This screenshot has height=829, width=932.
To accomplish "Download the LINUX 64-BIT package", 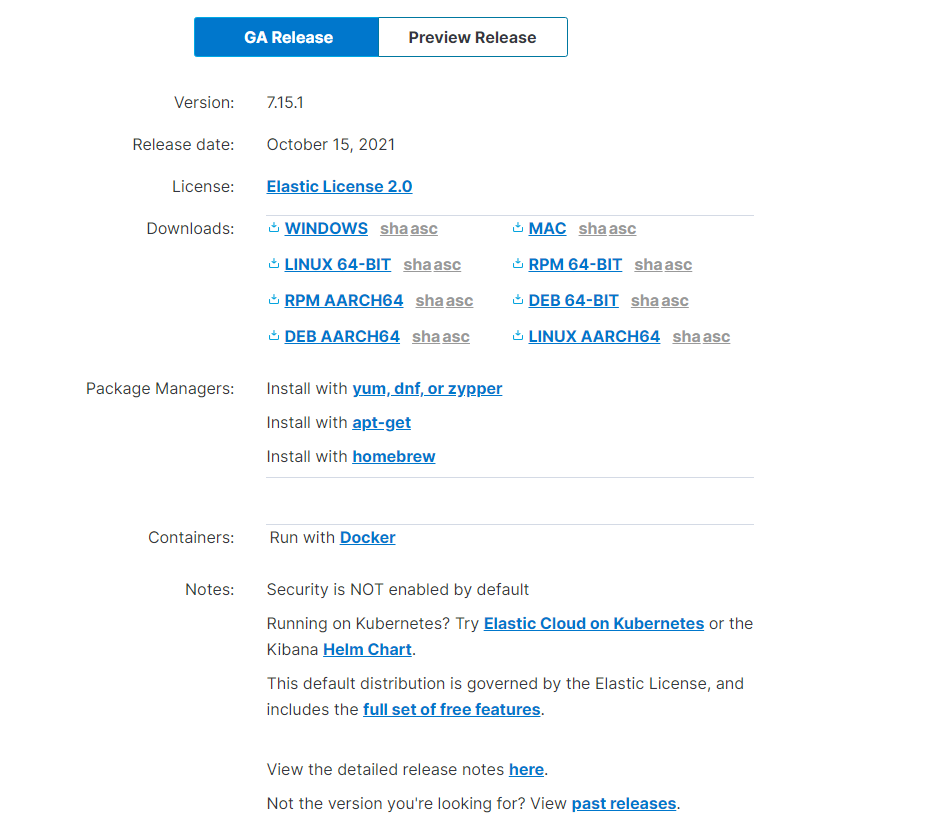I will click(x=338, y=264).
